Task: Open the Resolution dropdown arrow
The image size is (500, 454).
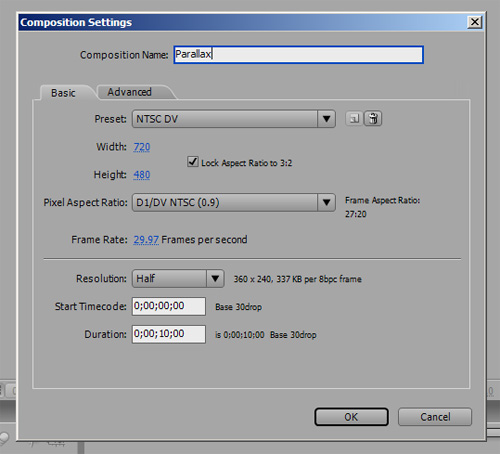Action: [215, 278]
